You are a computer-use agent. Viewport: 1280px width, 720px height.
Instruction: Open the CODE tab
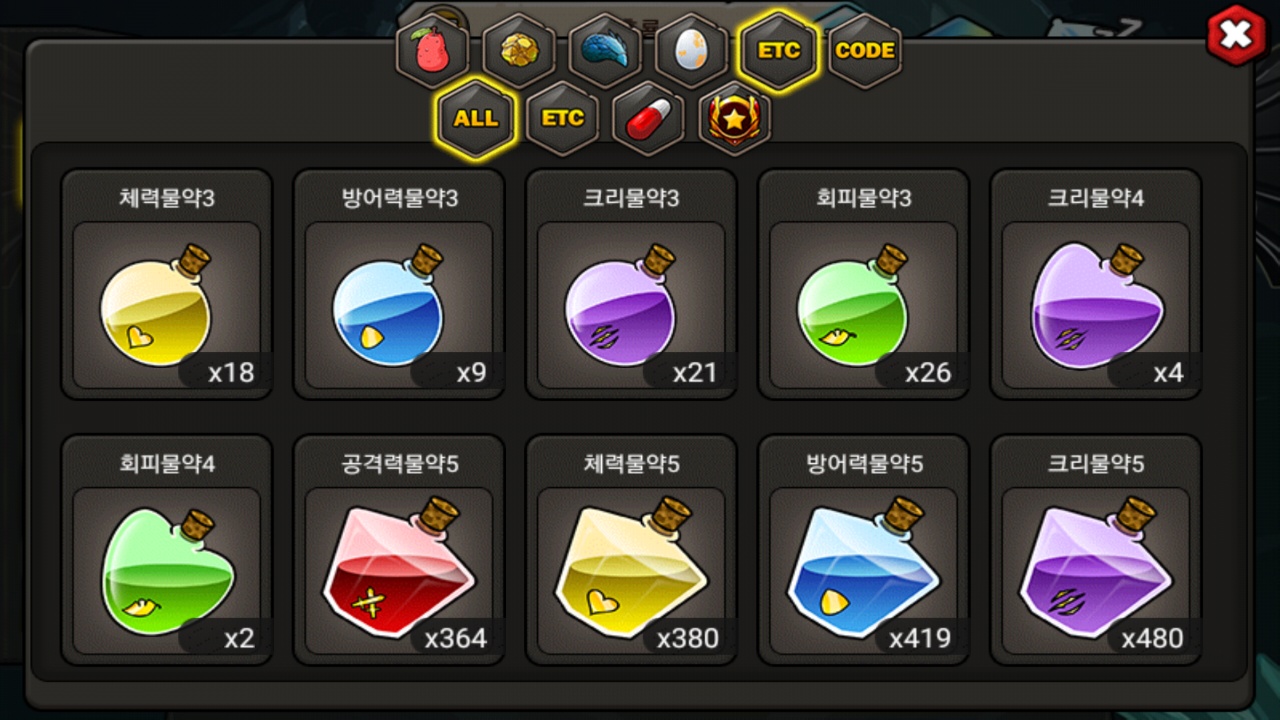click(x=865, y=51)
